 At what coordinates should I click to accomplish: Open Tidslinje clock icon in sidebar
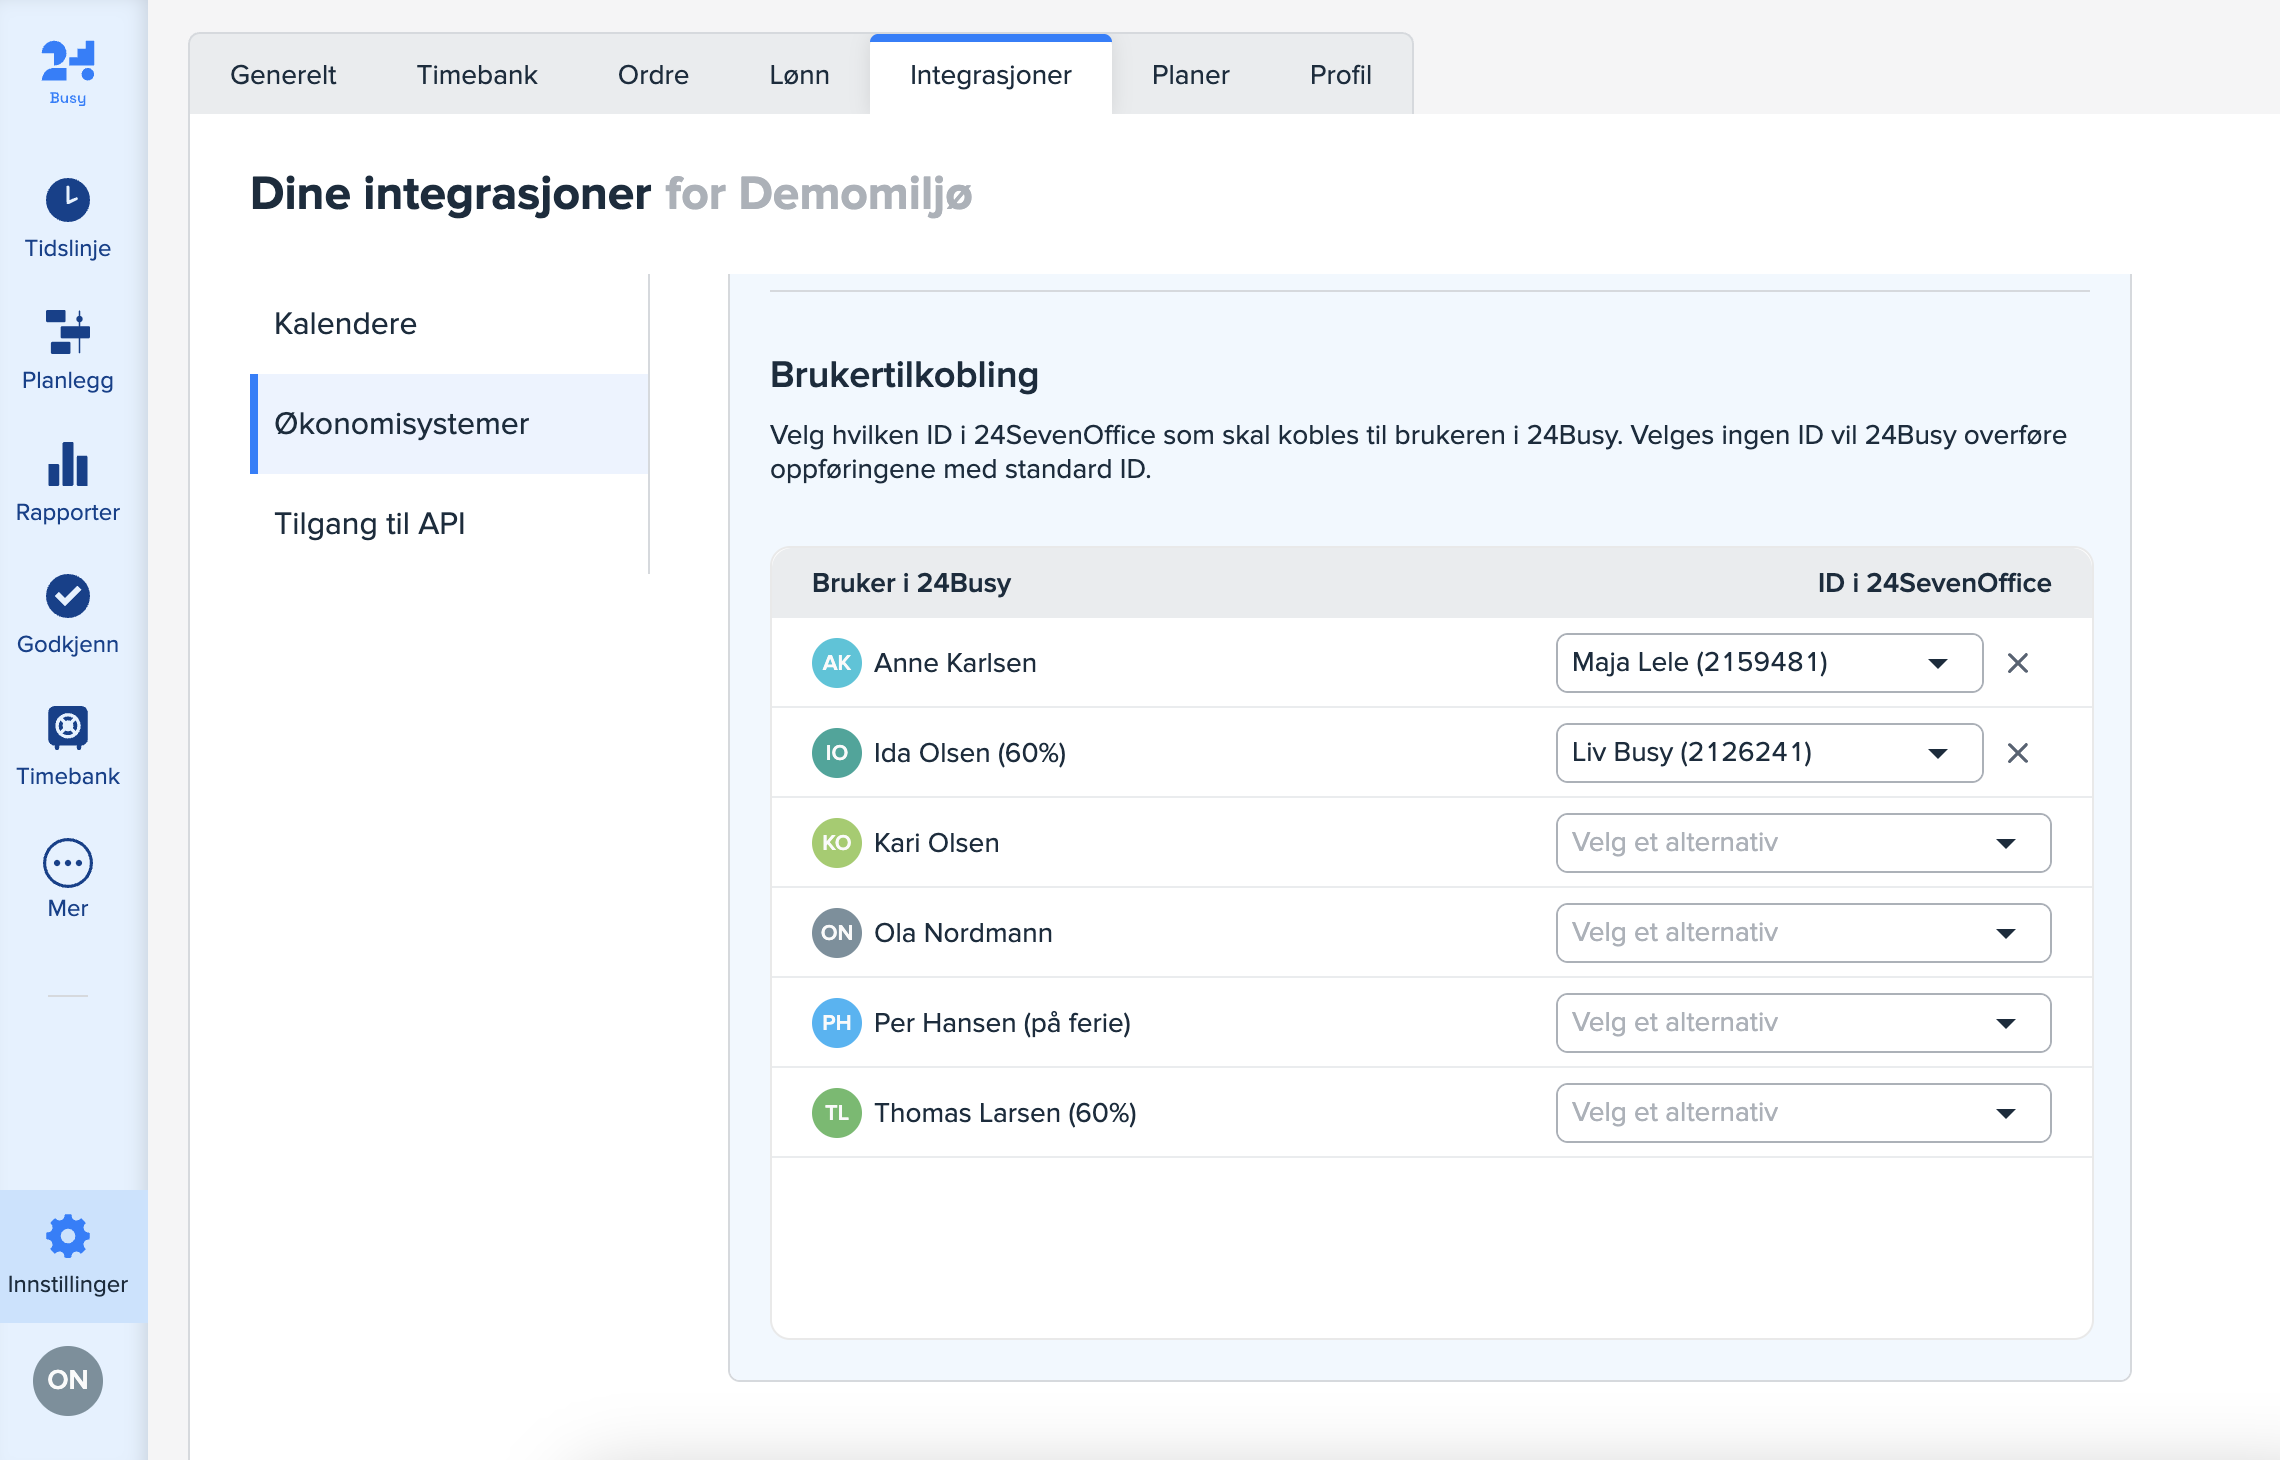point(67,200)
